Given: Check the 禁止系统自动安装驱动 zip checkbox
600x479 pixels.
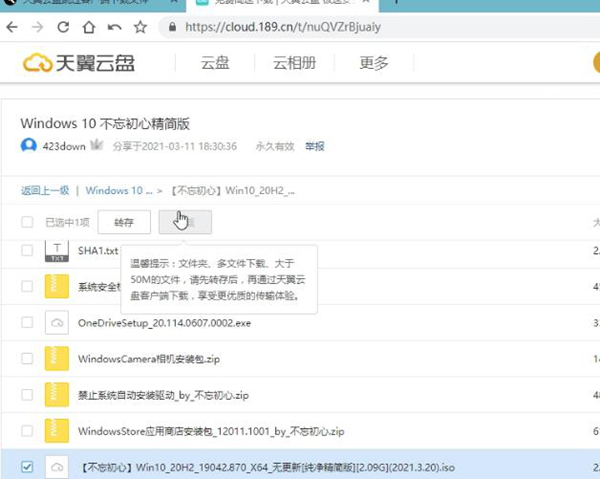Looking at the screenshot, I should point(27,394).
